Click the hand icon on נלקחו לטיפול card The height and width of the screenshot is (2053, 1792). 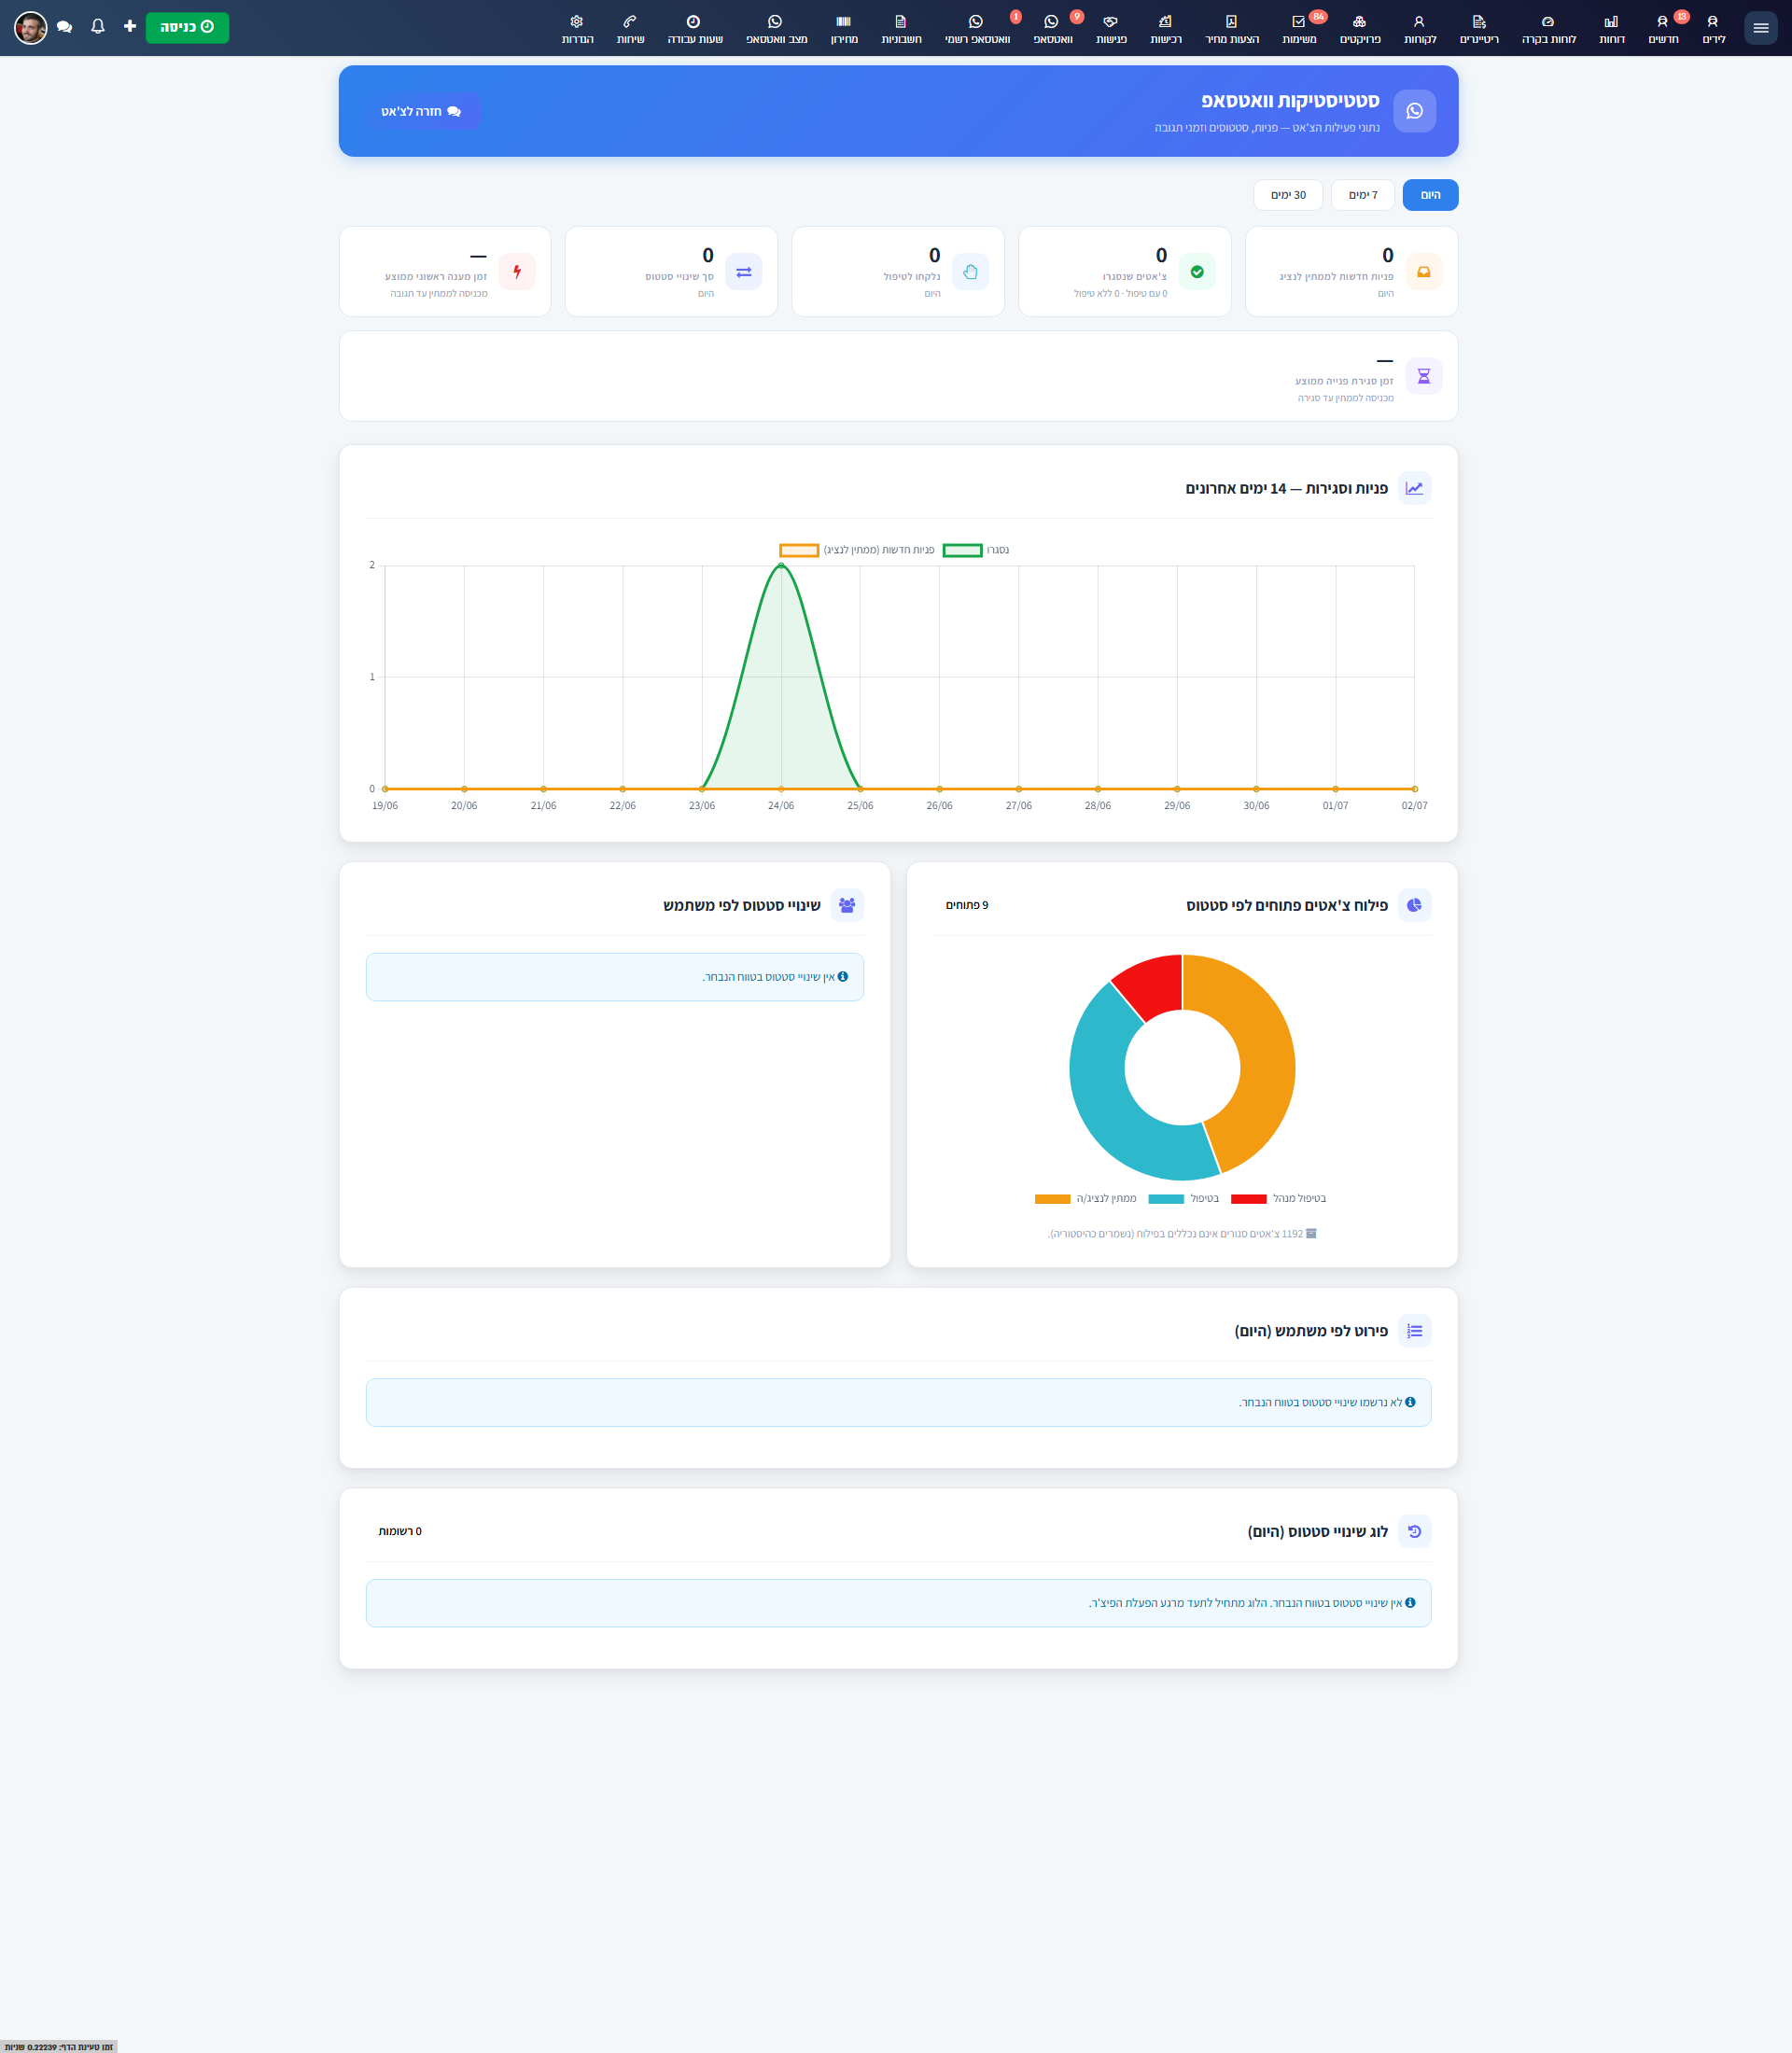coord(970,271)
